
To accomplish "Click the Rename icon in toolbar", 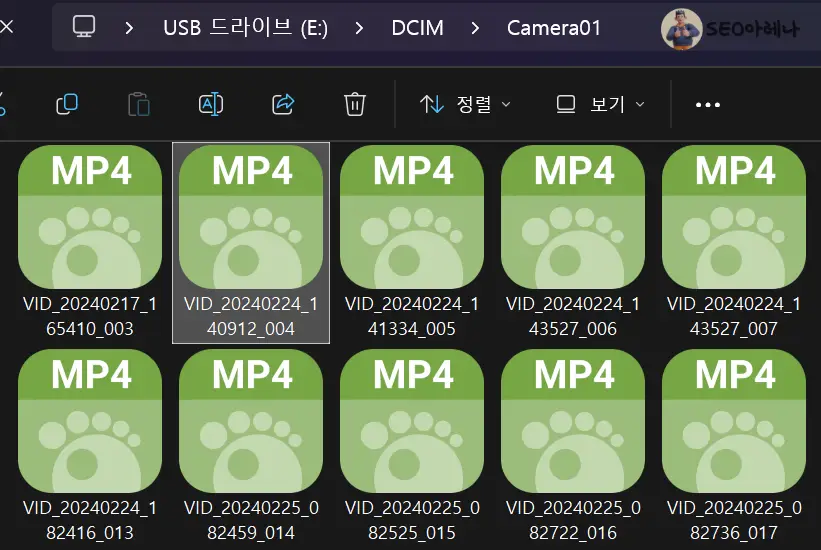I will [211, 104].
